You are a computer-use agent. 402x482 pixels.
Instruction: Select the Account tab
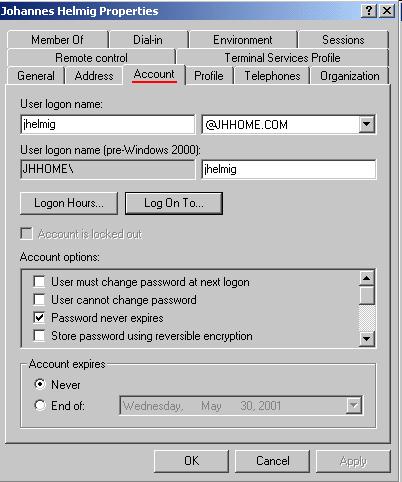coord(154,74)
